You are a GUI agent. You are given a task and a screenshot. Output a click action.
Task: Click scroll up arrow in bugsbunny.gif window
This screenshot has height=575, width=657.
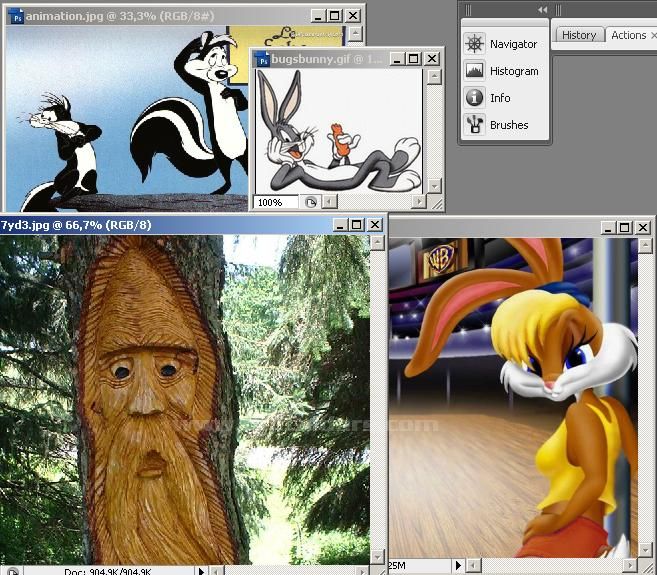pos(435,77)
